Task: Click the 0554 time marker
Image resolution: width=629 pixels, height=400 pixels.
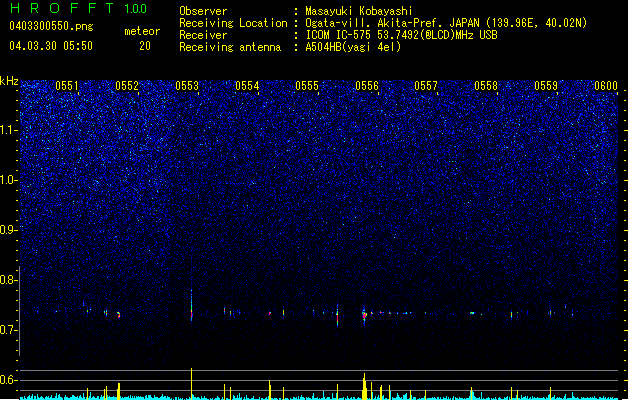Action: click(x=247, y=86)
